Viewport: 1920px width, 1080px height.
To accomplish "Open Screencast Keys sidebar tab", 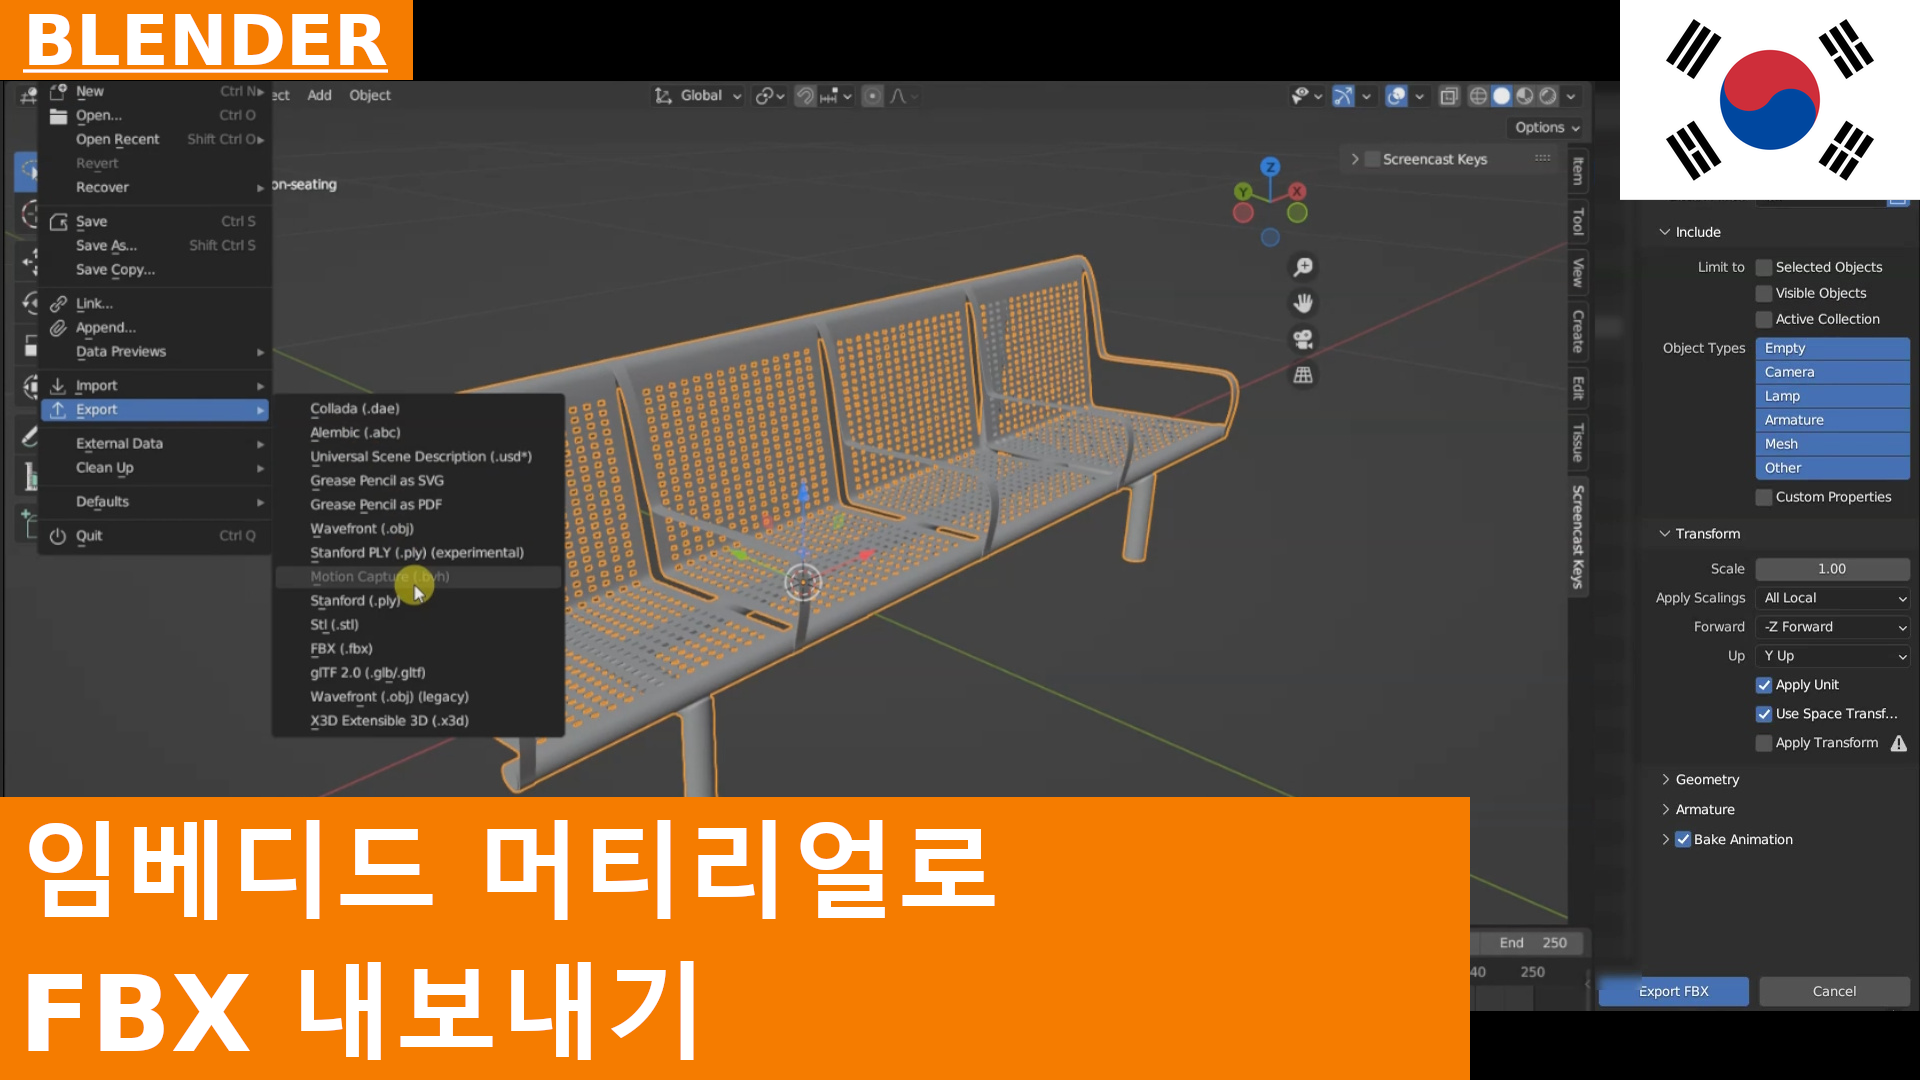I will [1577, 537].
